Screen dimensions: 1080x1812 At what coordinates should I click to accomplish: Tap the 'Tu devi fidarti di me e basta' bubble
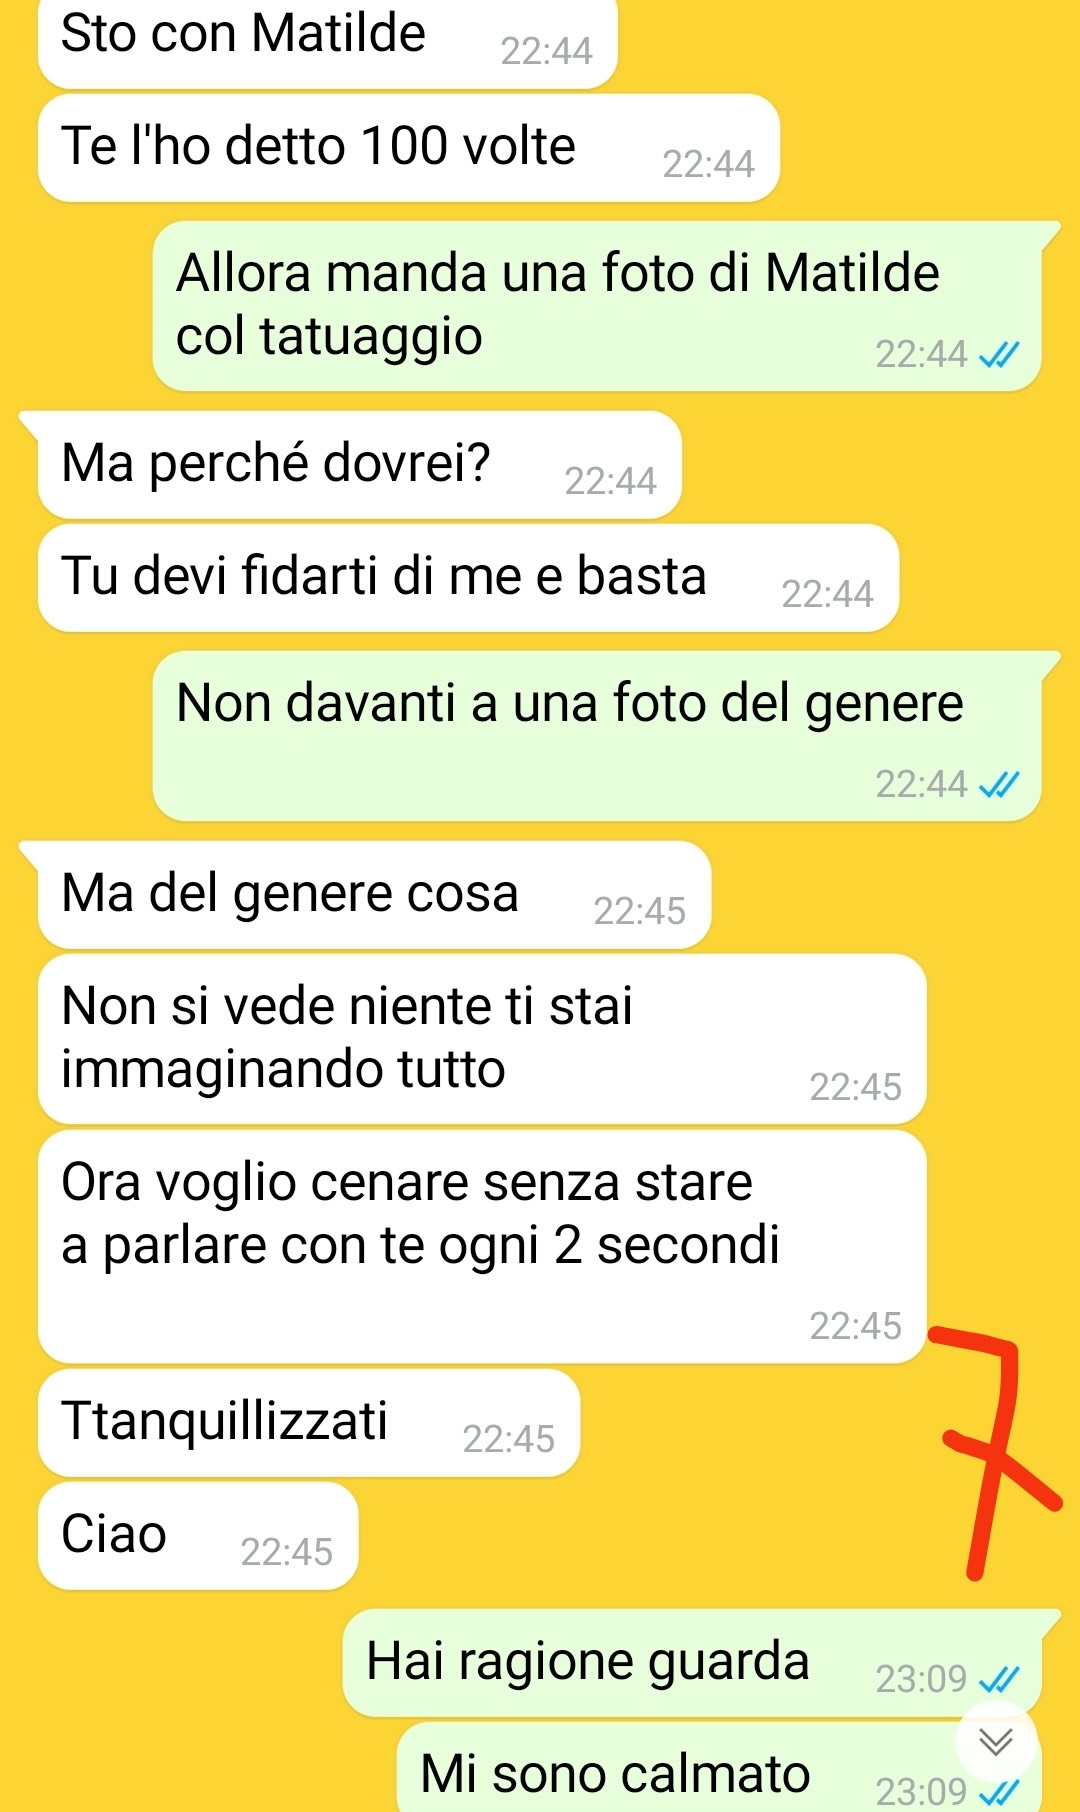tap(468, 578)
